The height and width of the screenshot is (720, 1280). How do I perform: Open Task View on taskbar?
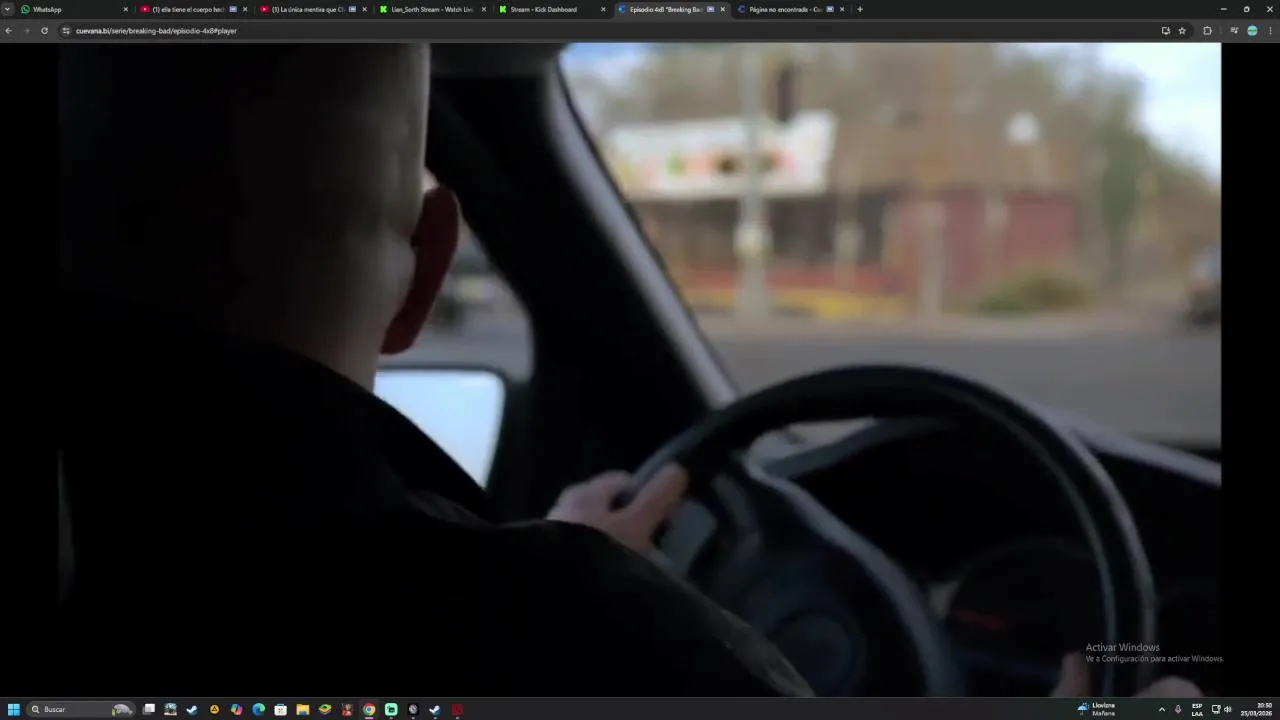tap(149, 709)
